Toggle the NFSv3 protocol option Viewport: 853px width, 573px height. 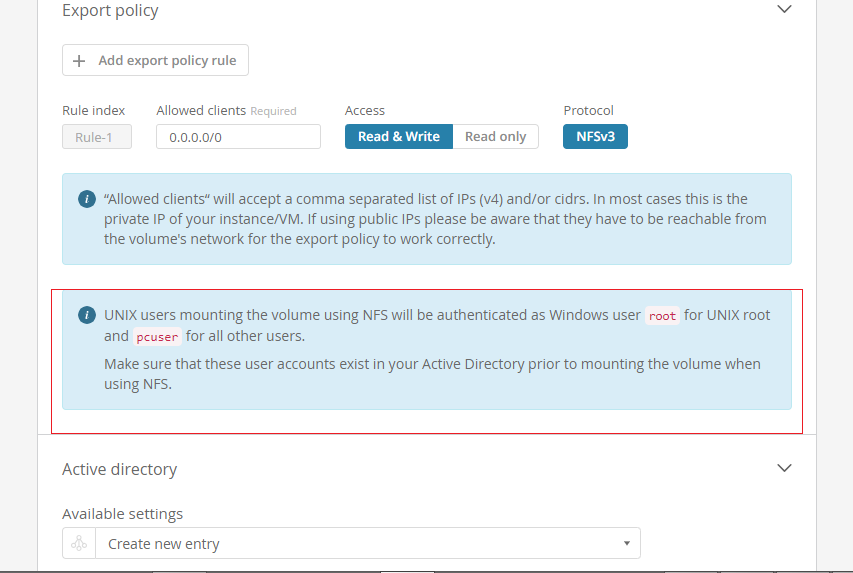point(595,137)
